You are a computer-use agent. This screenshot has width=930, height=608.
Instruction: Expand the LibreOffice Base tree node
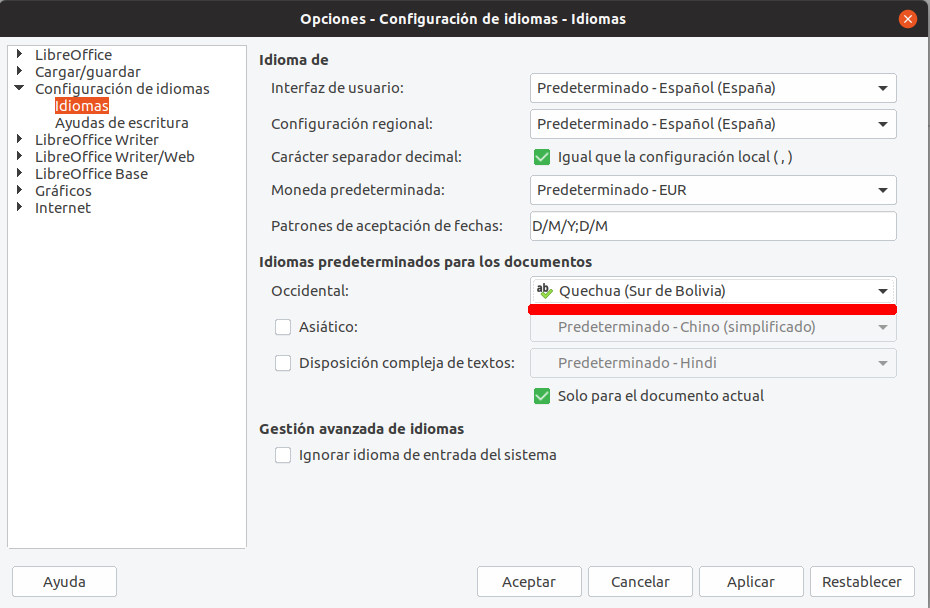(20, 173)
